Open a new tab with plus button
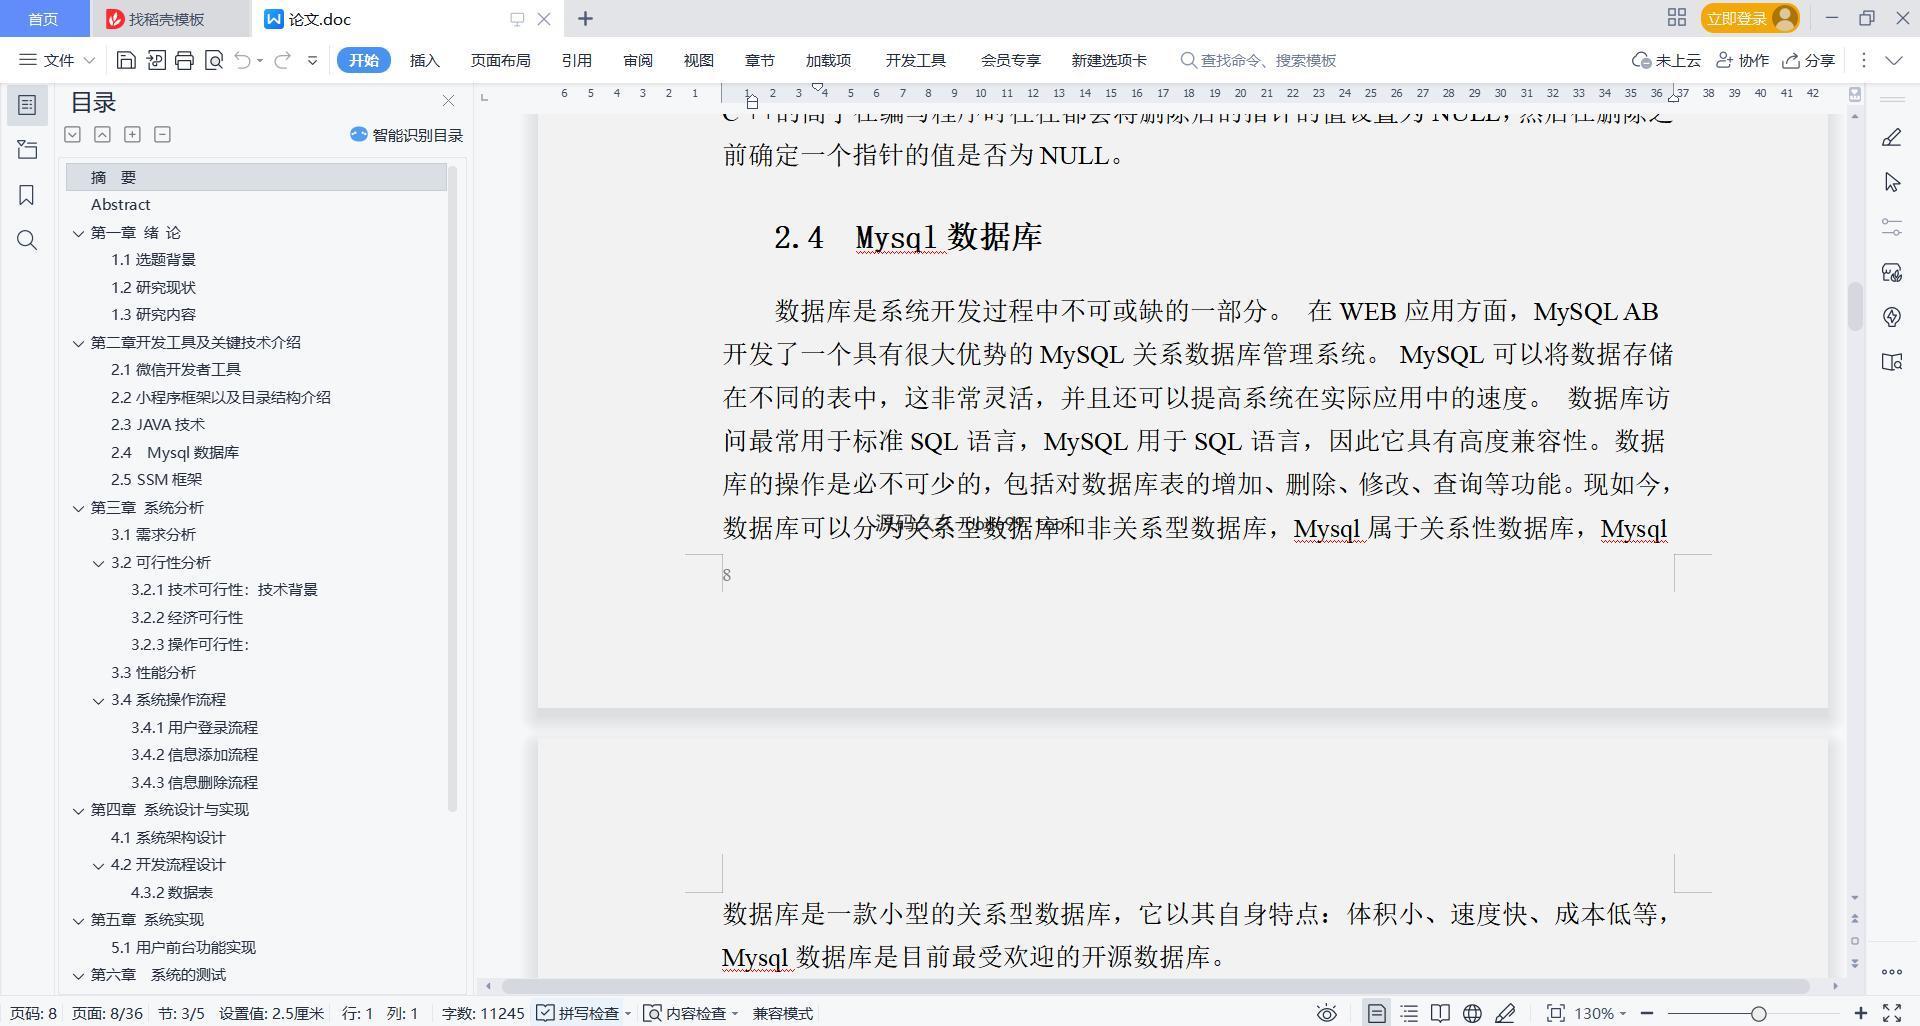 tap(585, 18)
